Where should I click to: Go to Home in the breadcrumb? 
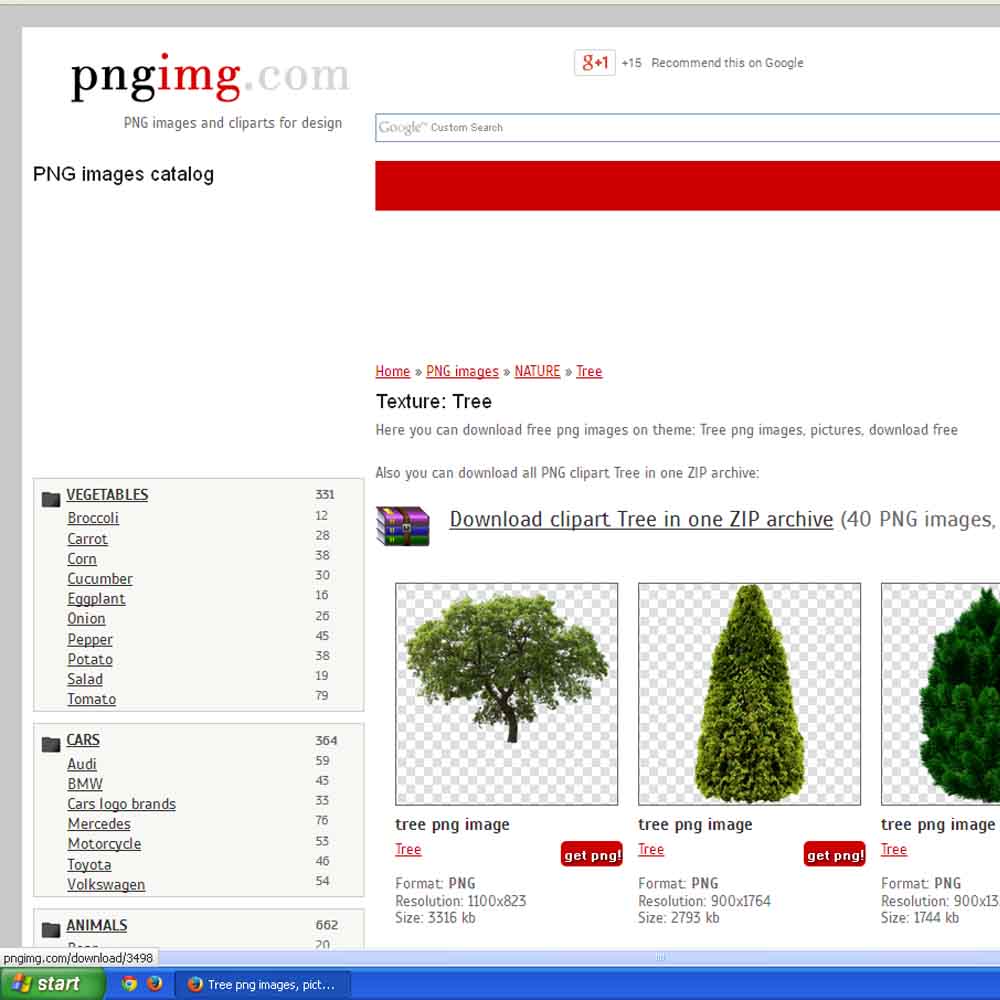pos(392,371)
